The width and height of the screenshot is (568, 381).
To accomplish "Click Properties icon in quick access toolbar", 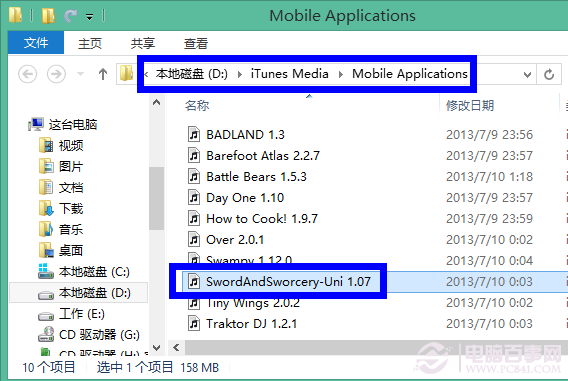I will [x=48, y=16].
